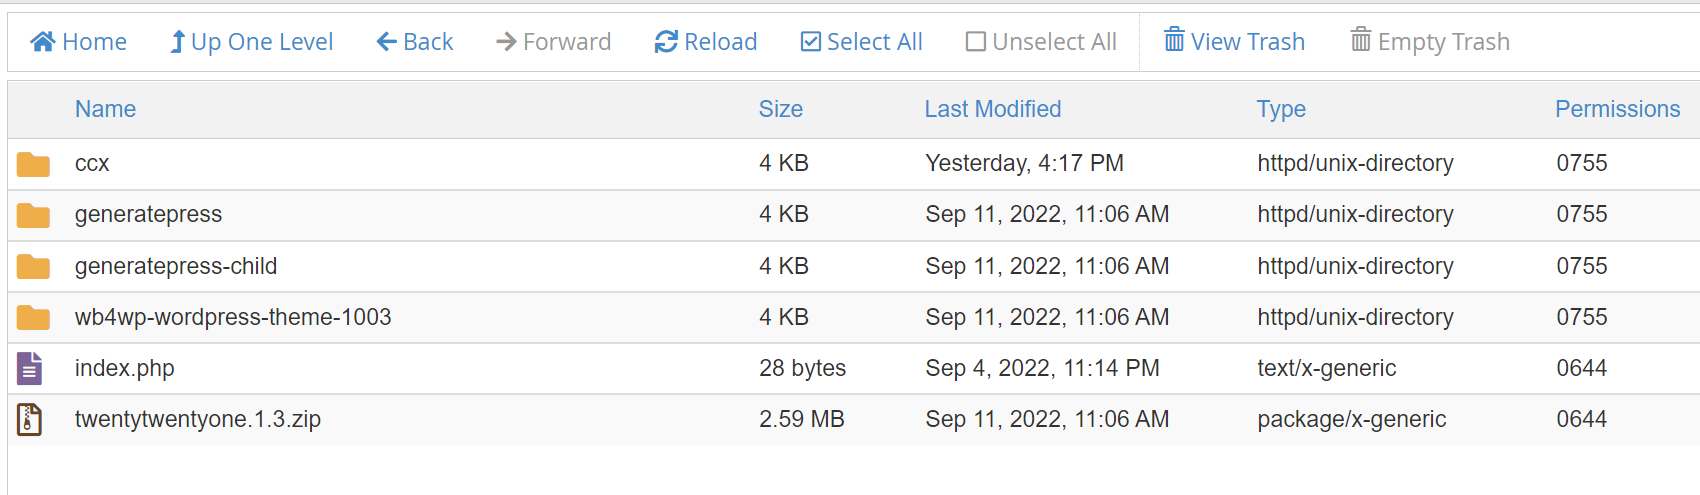This screenshot has width=1700, height=495.
Task: Sort by Permissions column header
Action: 1617,109
